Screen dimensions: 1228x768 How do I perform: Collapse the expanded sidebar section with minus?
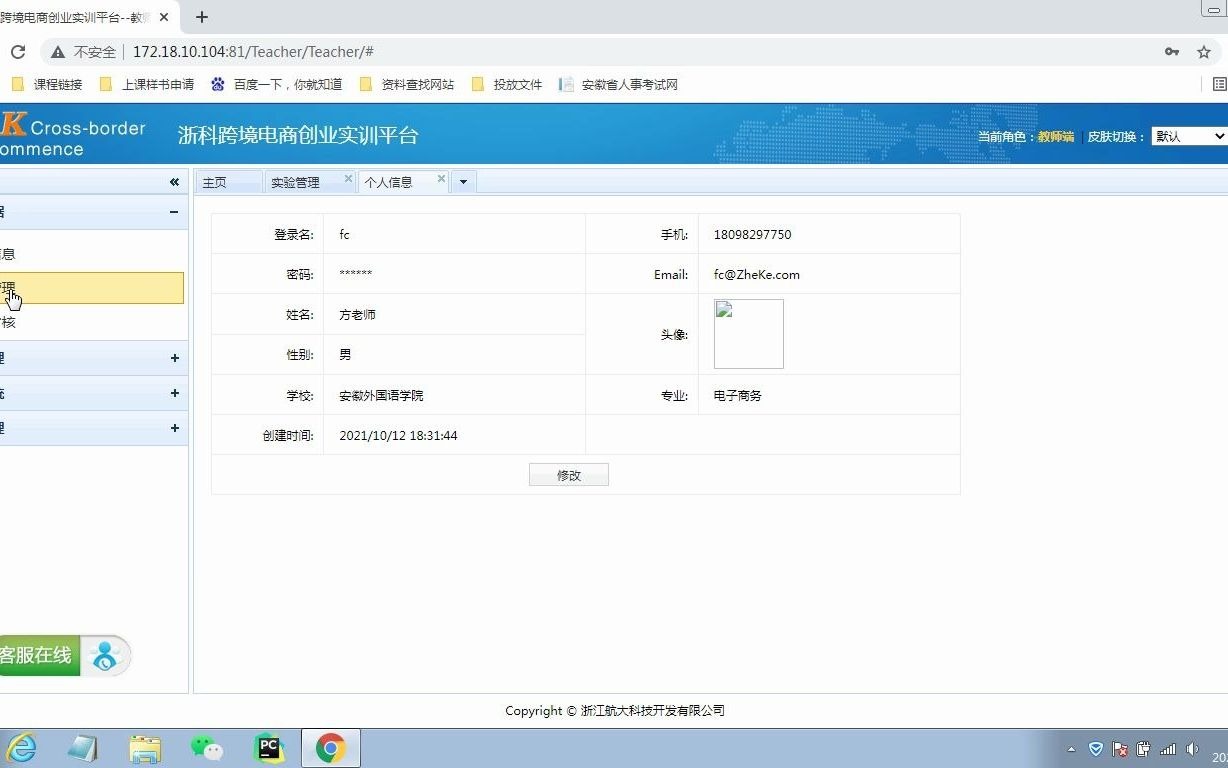[173, 212]
